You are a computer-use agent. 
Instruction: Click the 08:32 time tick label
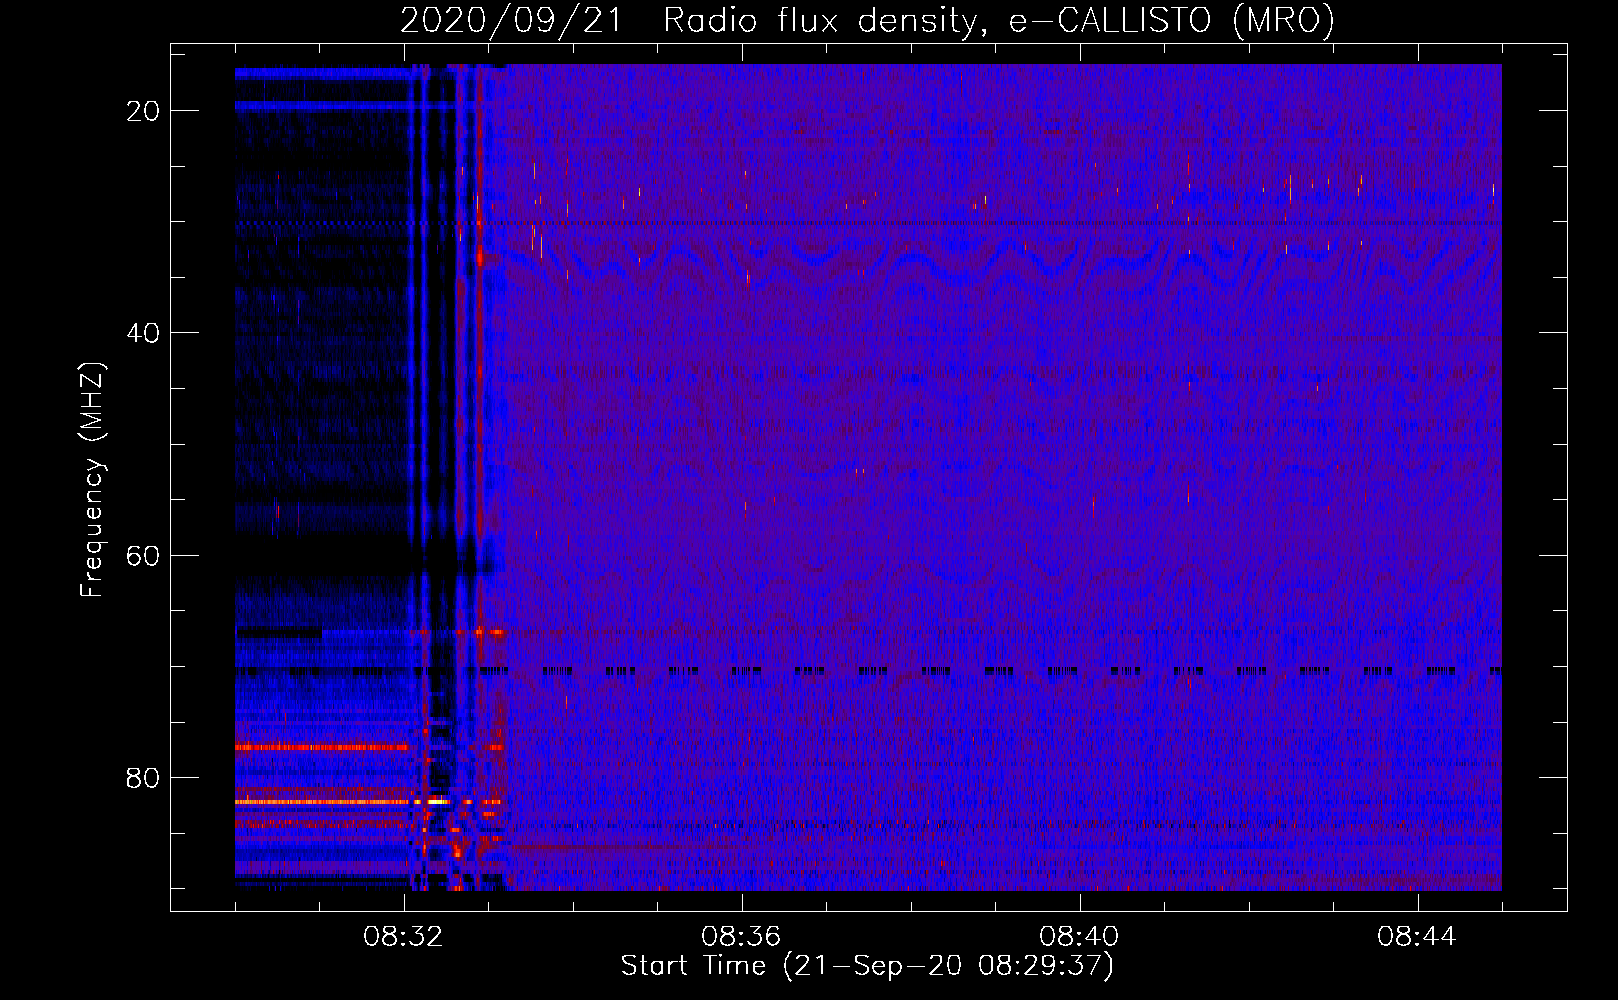click(x=403, y=937)
